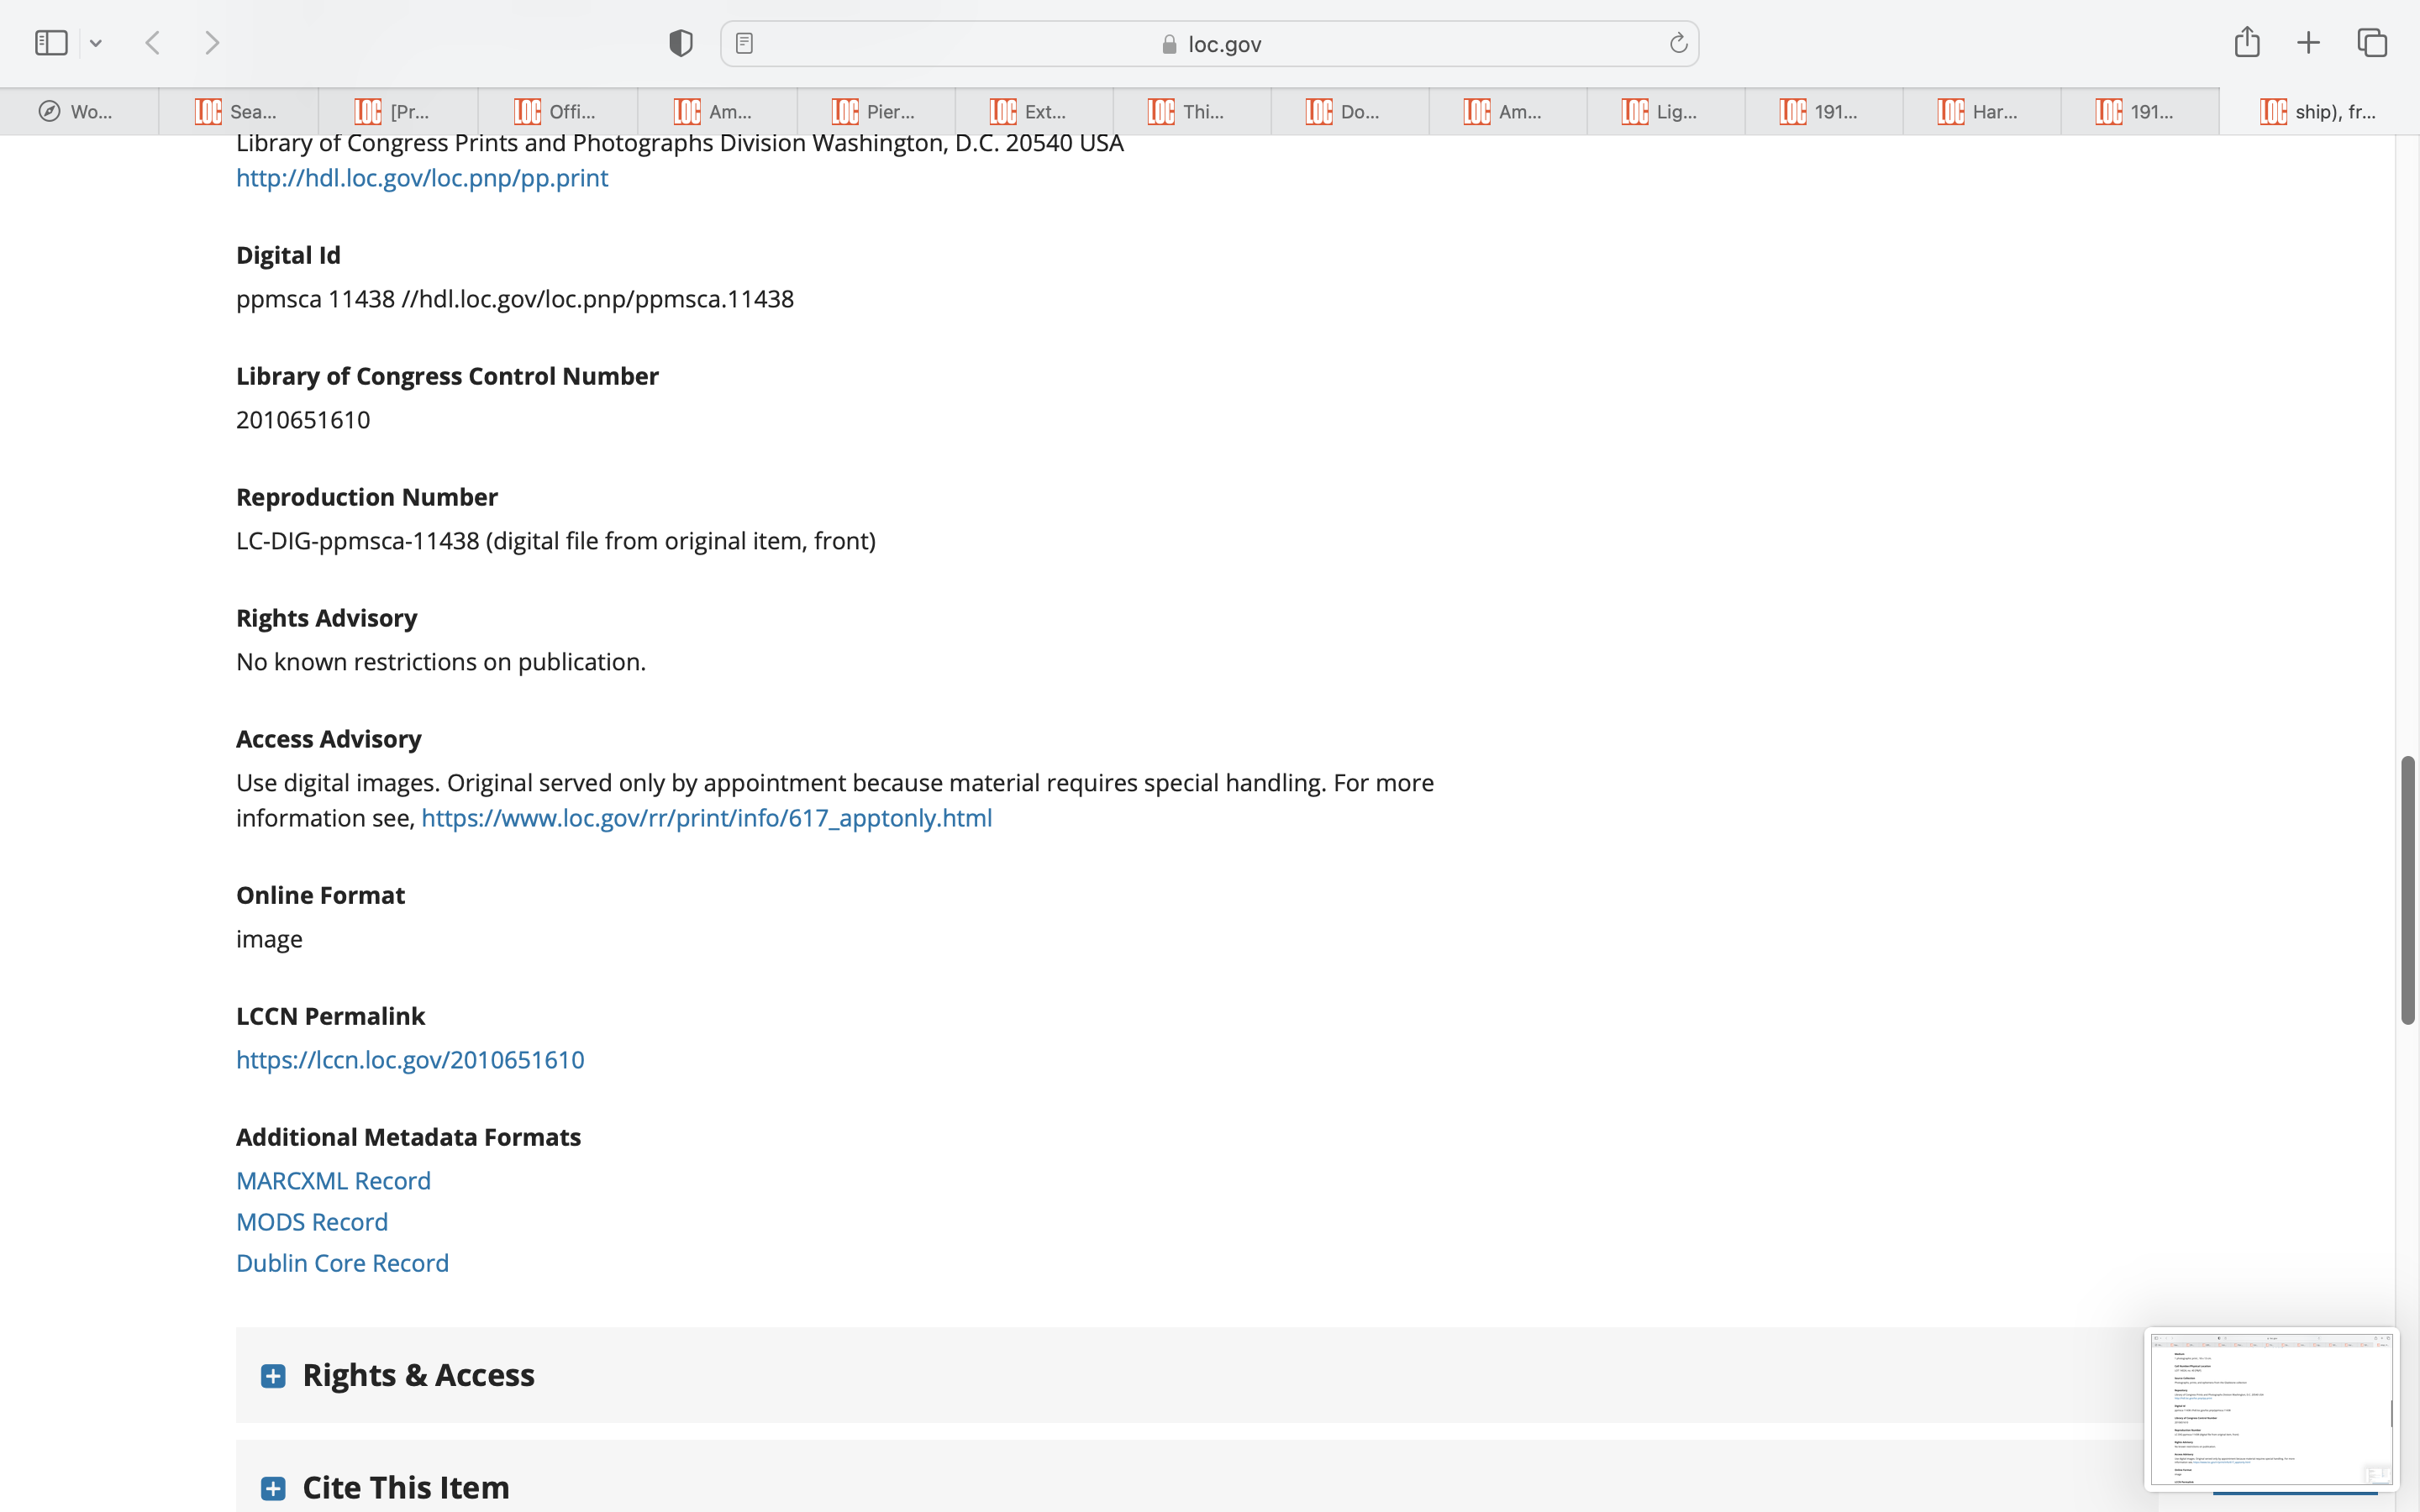Show the tab overview icon
Image resolution: width=2420 pixels, height=1512 pixels.
click(x=2372, y=43)
